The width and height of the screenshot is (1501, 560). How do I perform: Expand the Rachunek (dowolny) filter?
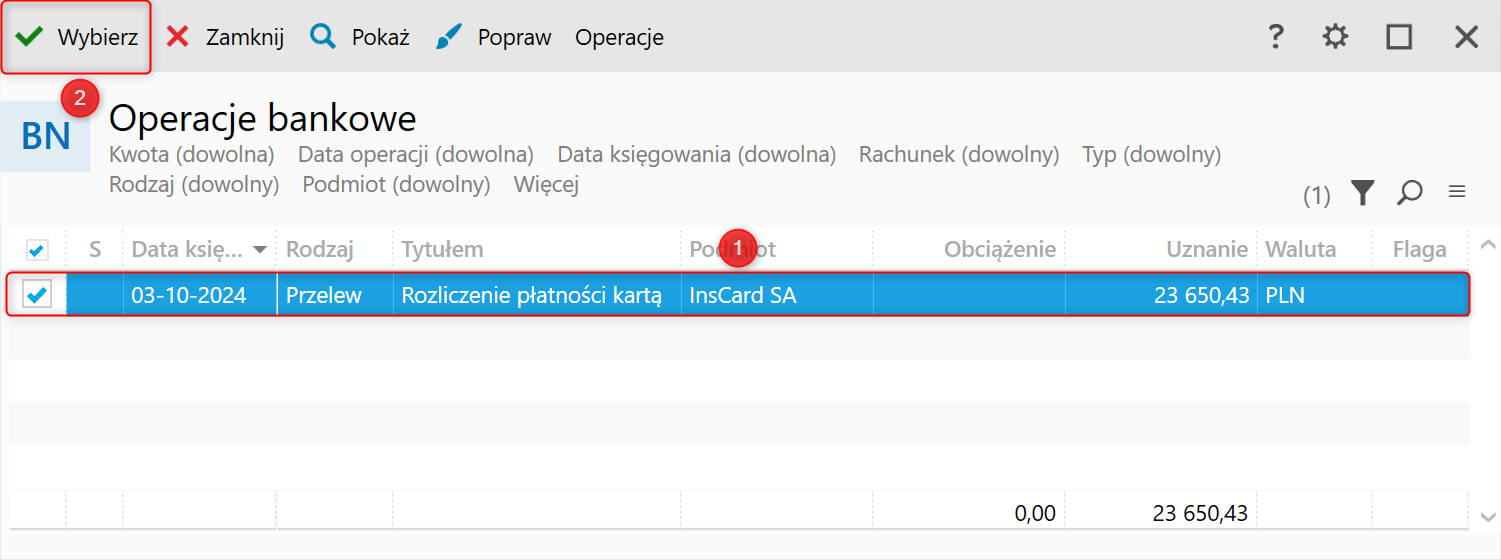point(959,155)
